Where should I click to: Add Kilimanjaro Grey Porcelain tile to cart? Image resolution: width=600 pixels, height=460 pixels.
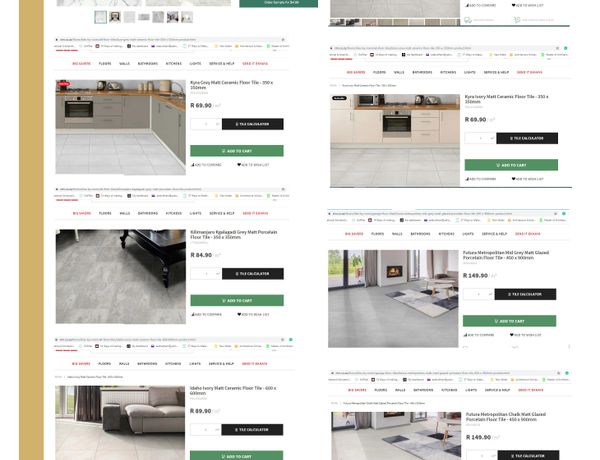(237, 300)
